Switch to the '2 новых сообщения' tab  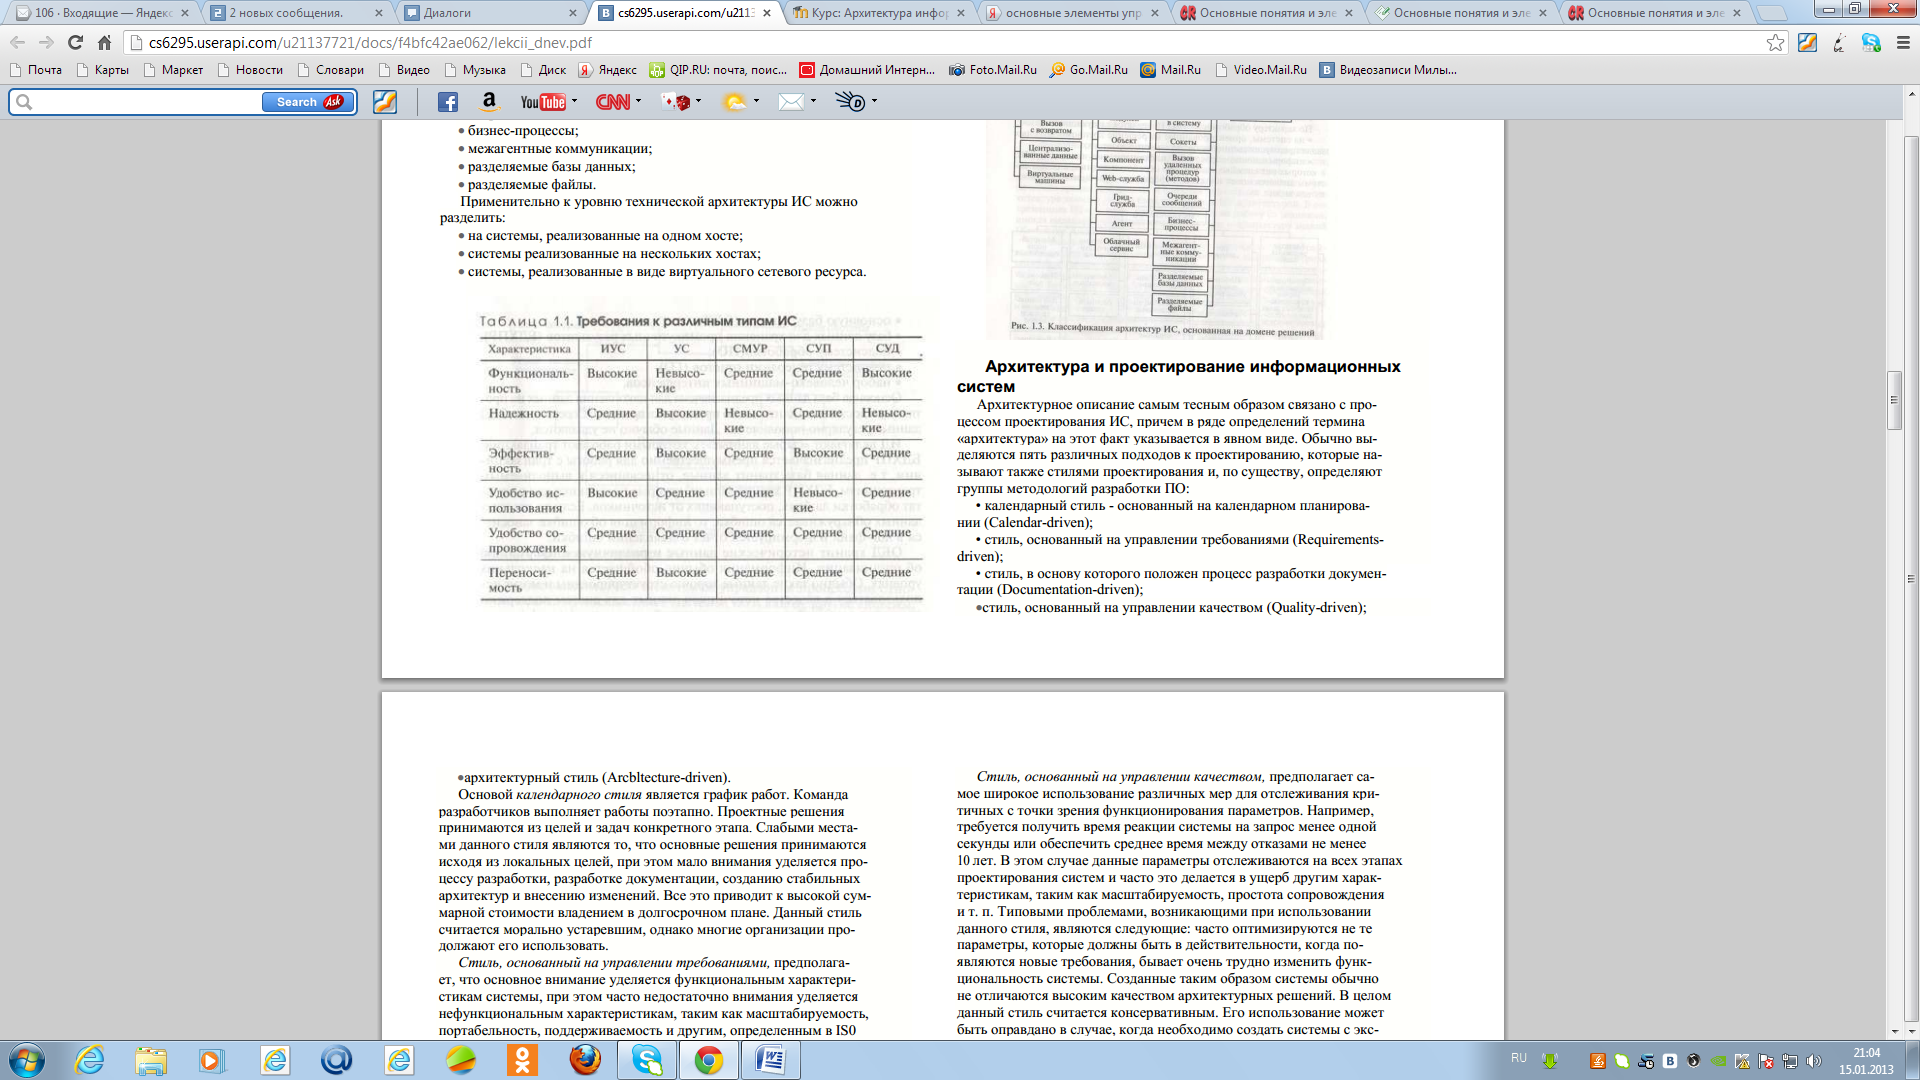pos(296,13)
